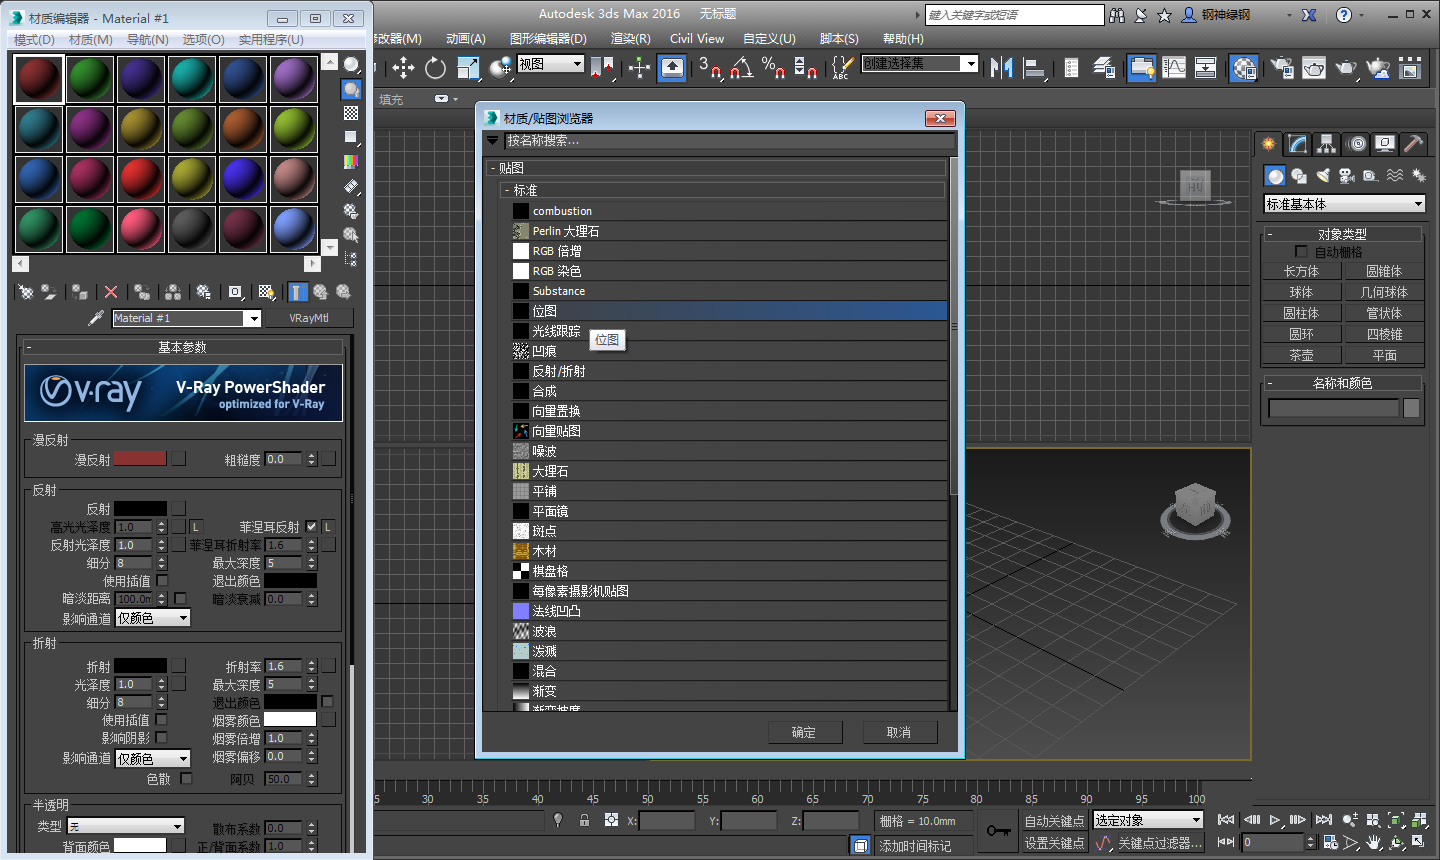Select the Scale tool in main toolbar
Viewport: 1440px width, 860px height.
coord(468,67)
